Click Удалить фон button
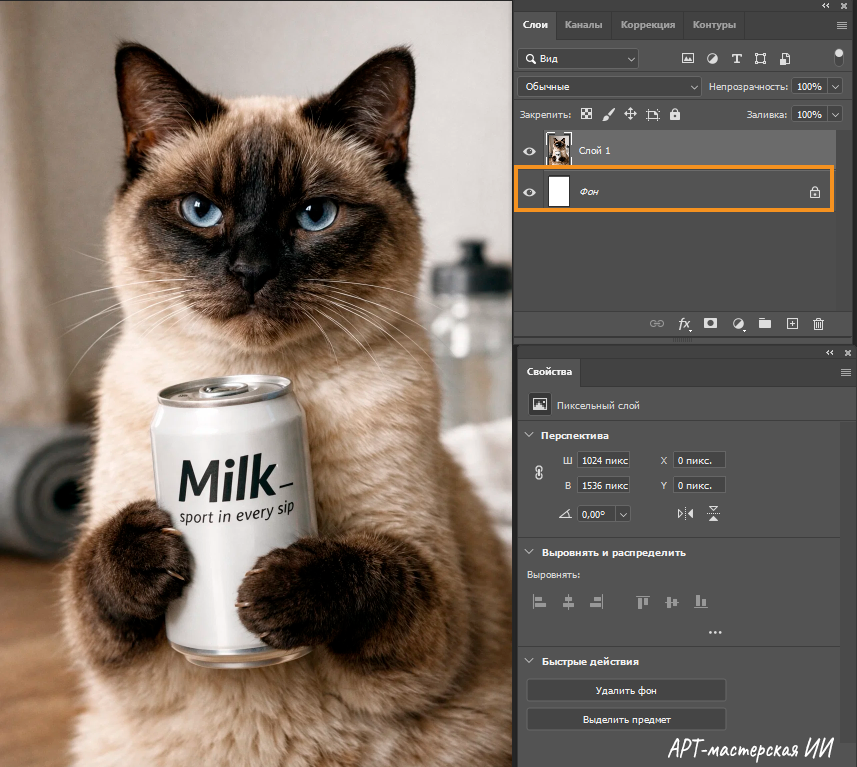This screenshot has width=857, height=767. (626, 690)
